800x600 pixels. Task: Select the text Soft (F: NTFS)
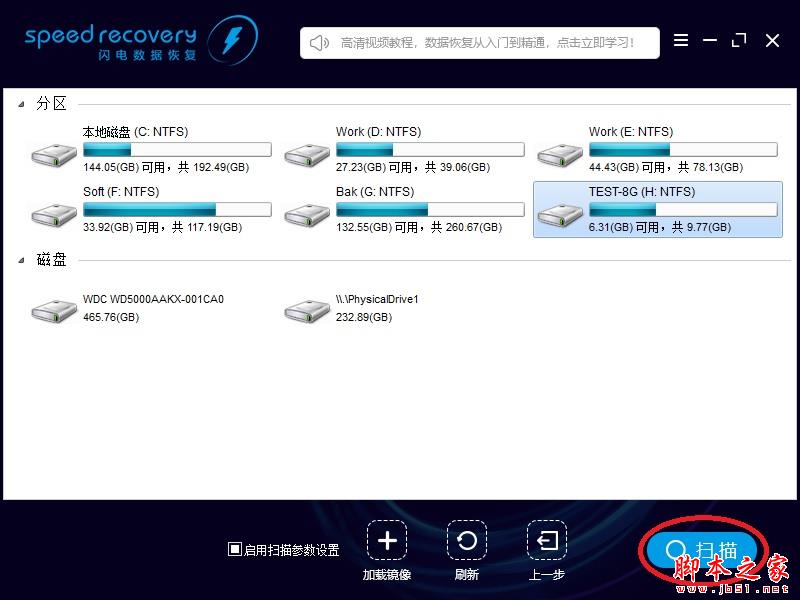point(121,192)
